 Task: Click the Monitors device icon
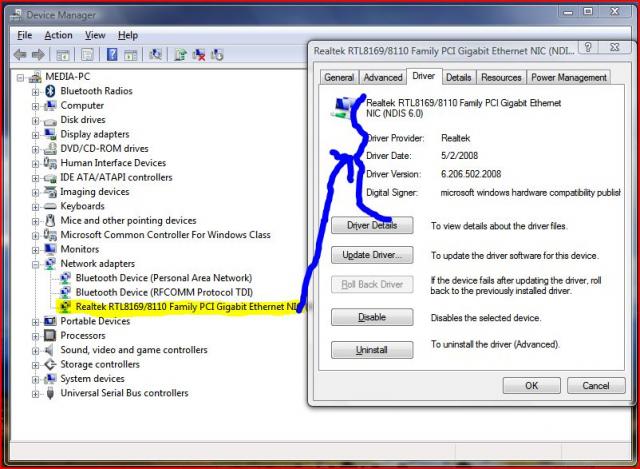[x=50, y=249]
